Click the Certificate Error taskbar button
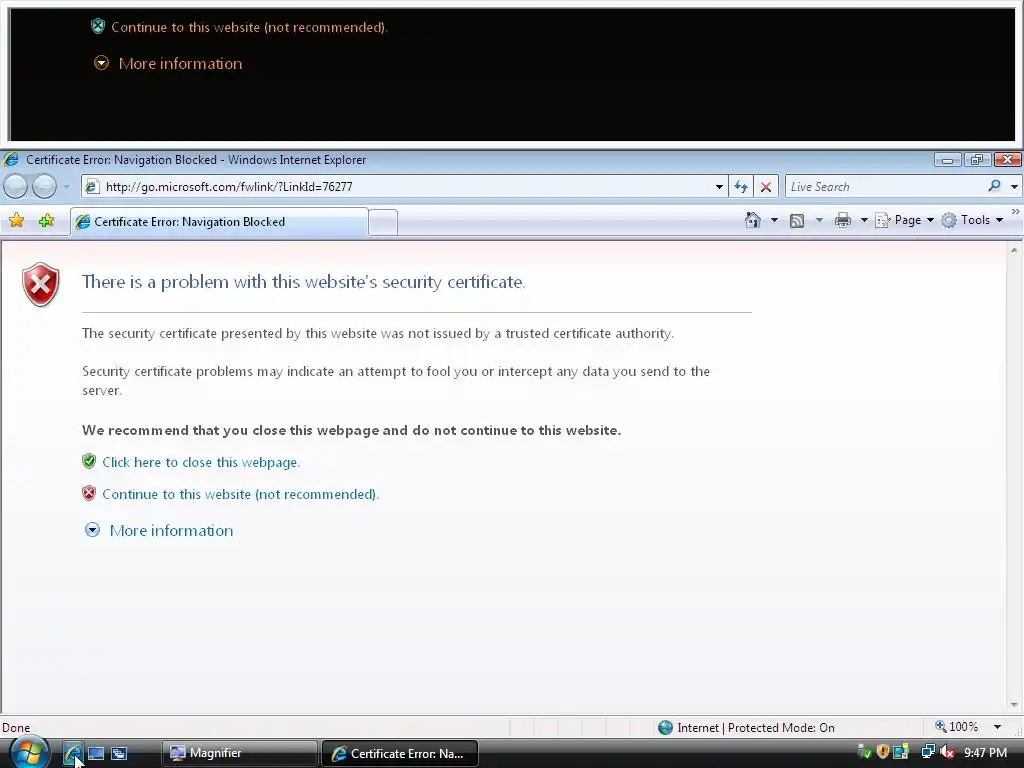 coord(400,754)
